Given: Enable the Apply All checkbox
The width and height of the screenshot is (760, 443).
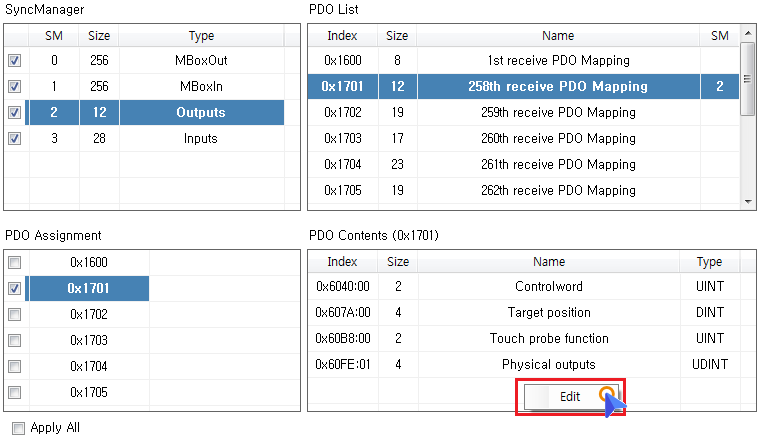Looking at the screenshot, I should pos(17,428).
